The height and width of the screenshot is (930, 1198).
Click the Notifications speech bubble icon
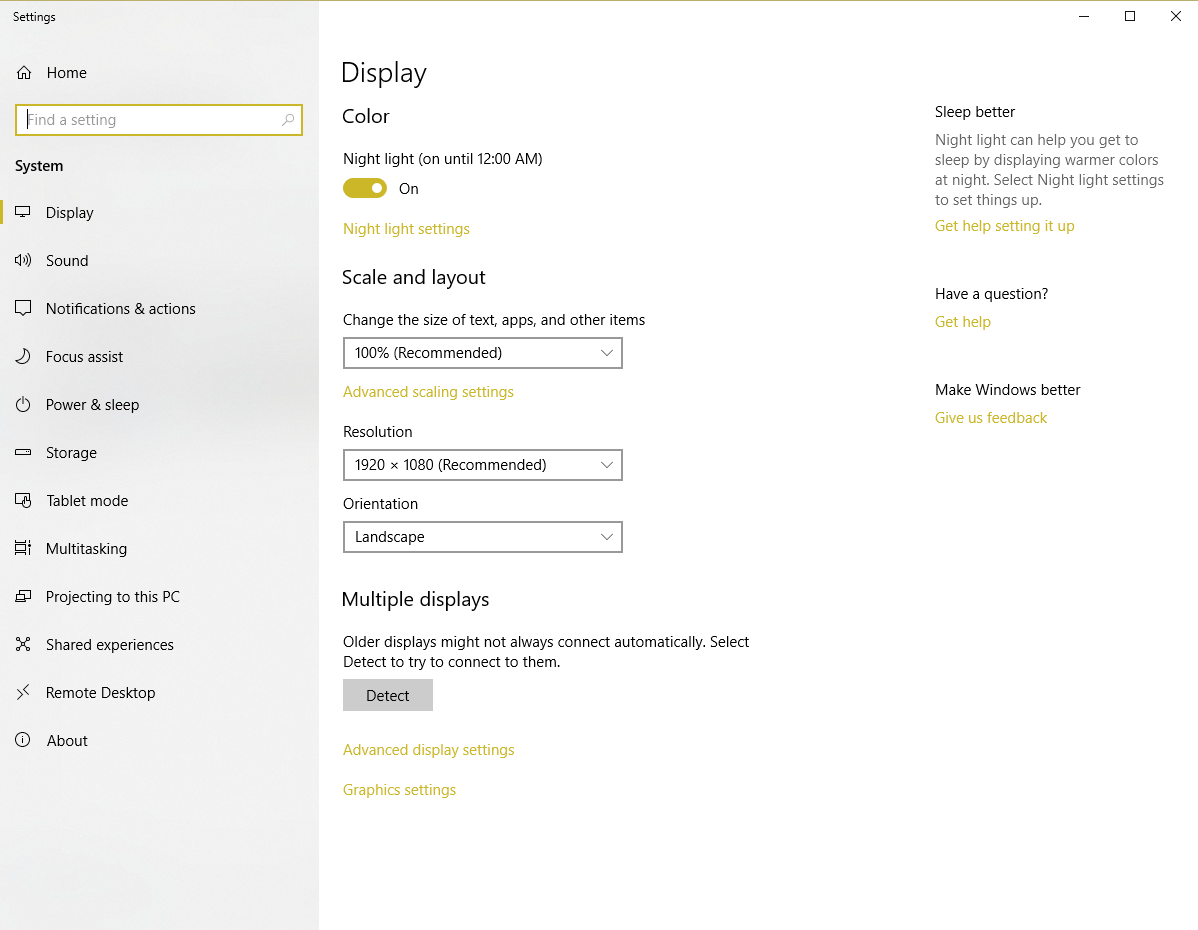(x=23, y=309)
